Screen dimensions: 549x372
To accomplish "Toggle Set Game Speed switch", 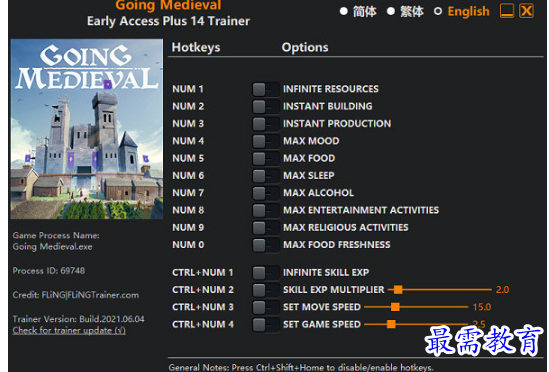I will (265, 324).
